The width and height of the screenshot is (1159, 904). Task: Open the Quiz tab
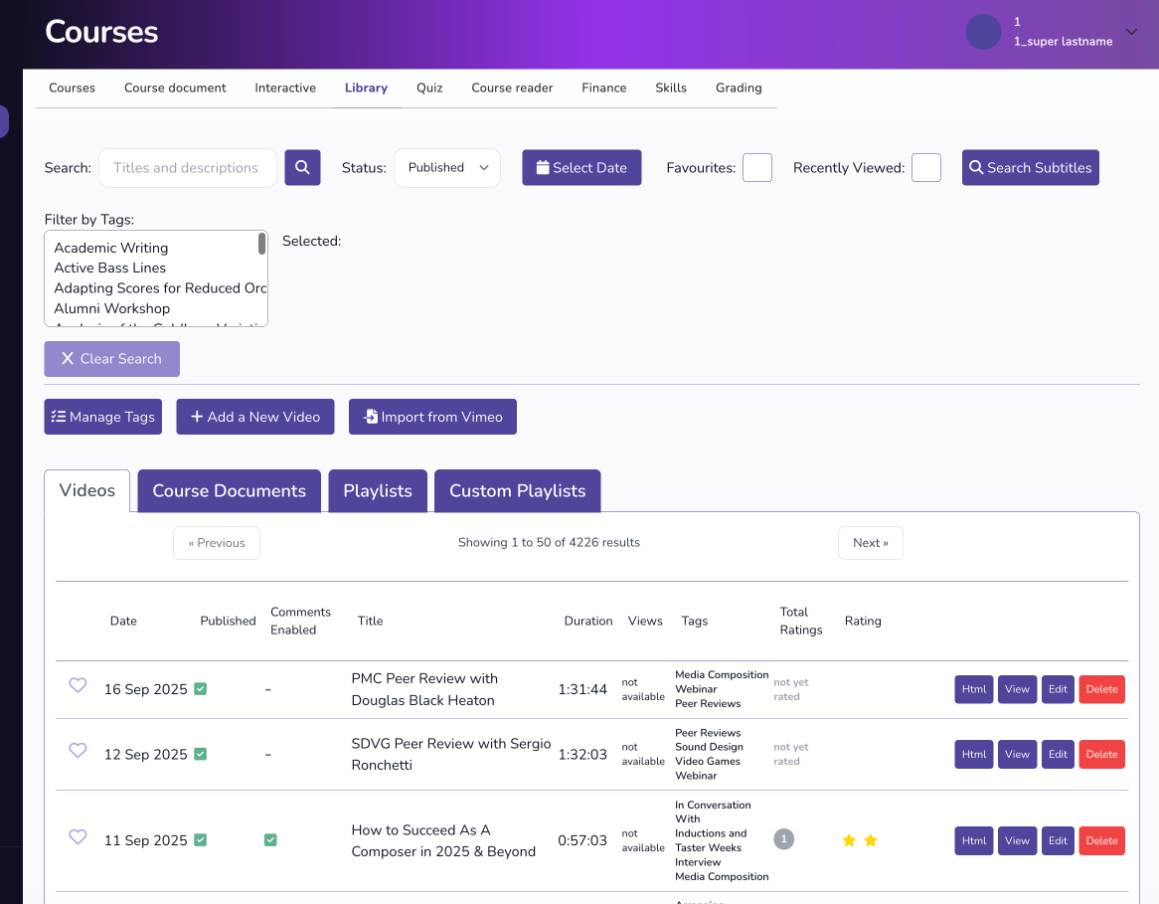coord(429,88)
